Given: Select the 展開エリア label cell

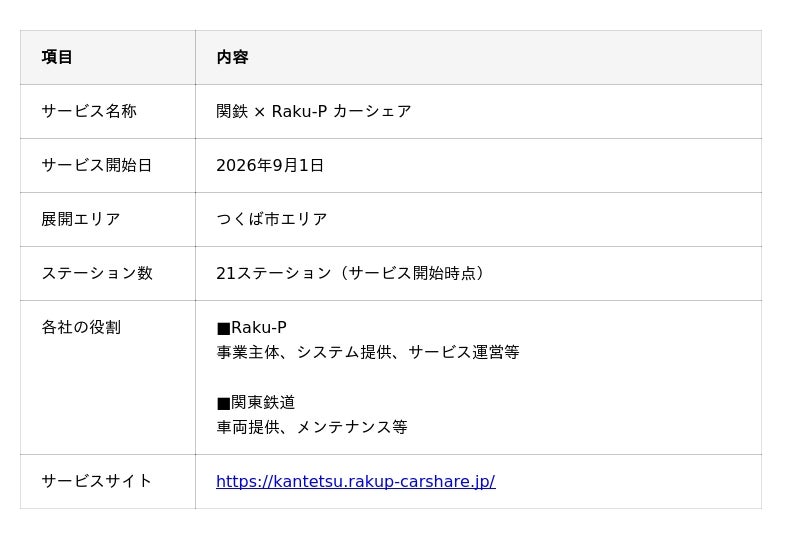Looking at the screenshot, I should pyautogui.click(x=108, y=219).
